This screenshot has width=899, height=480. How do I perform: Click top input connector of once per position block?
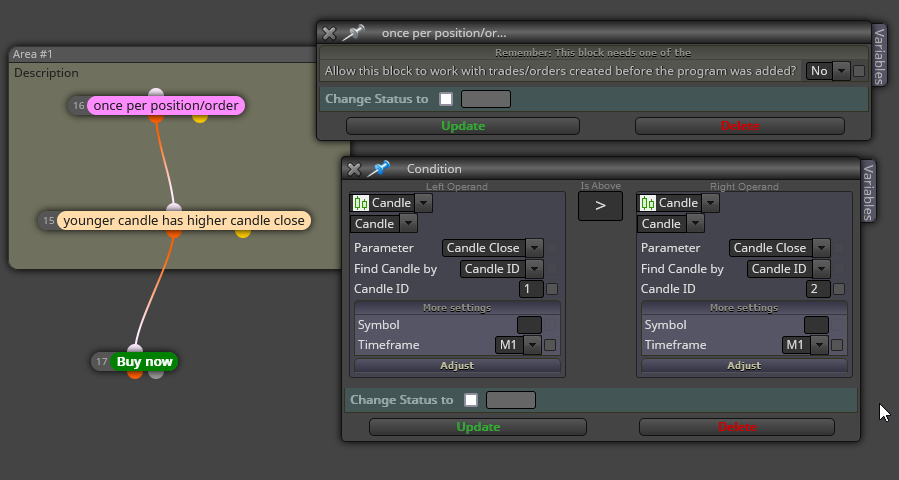tap(156, 93)
